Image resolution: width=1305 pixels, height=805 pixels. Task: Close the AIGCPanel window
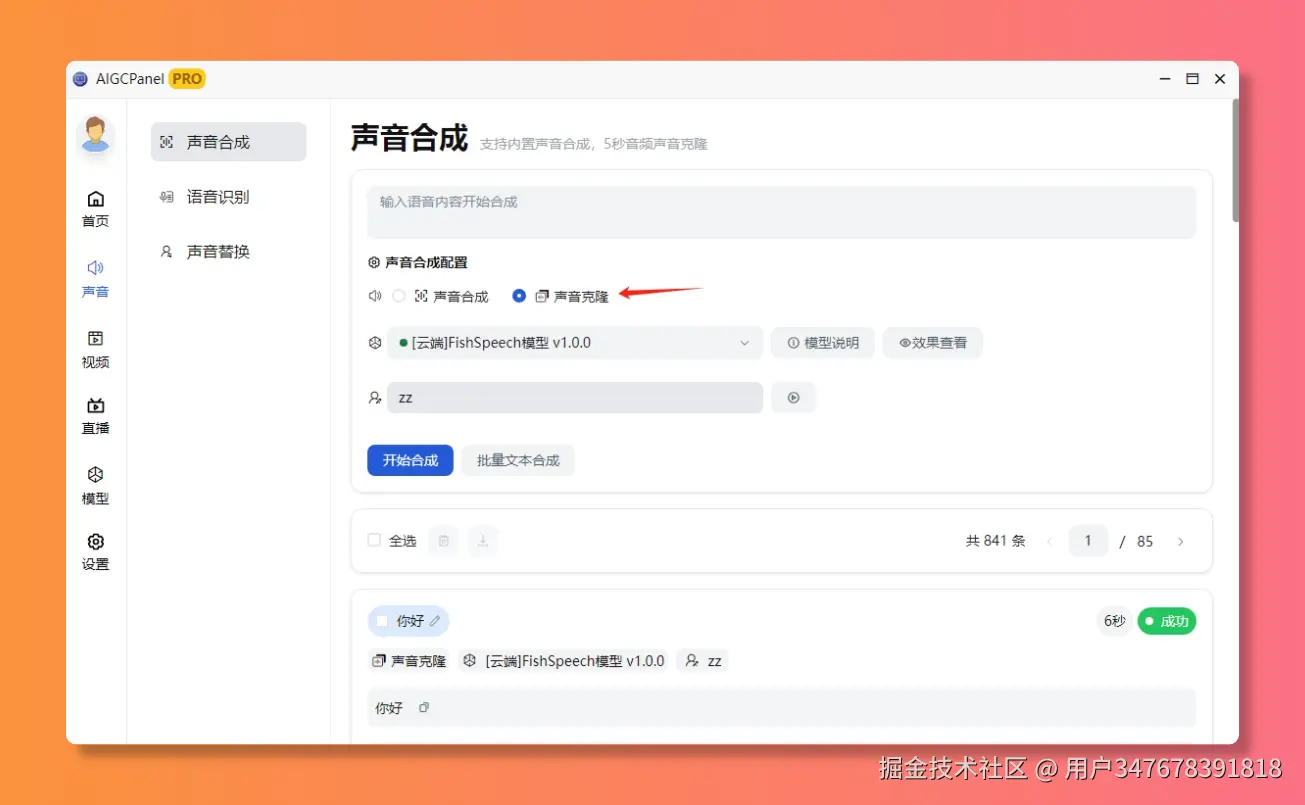point(1220,79)
